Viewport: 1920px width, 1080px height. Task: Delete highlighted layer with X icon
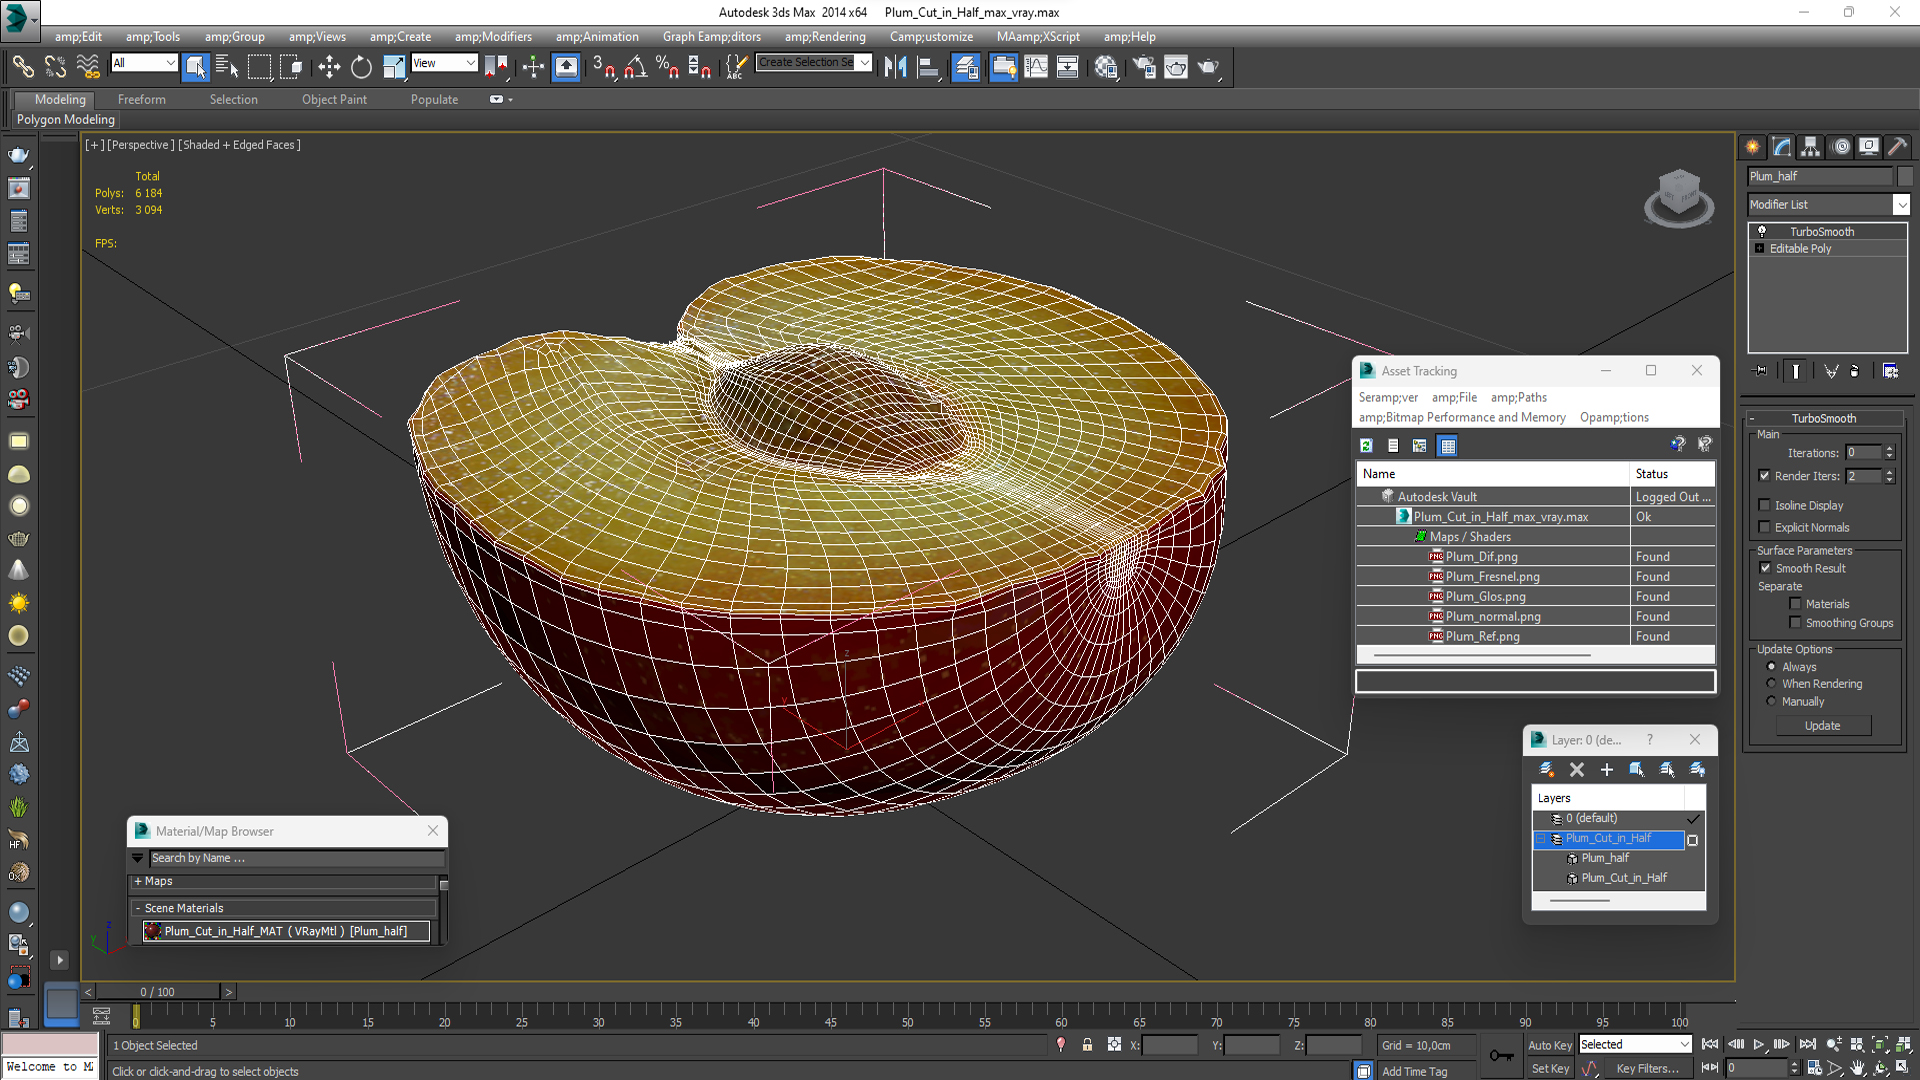(x=1577, y=769)
